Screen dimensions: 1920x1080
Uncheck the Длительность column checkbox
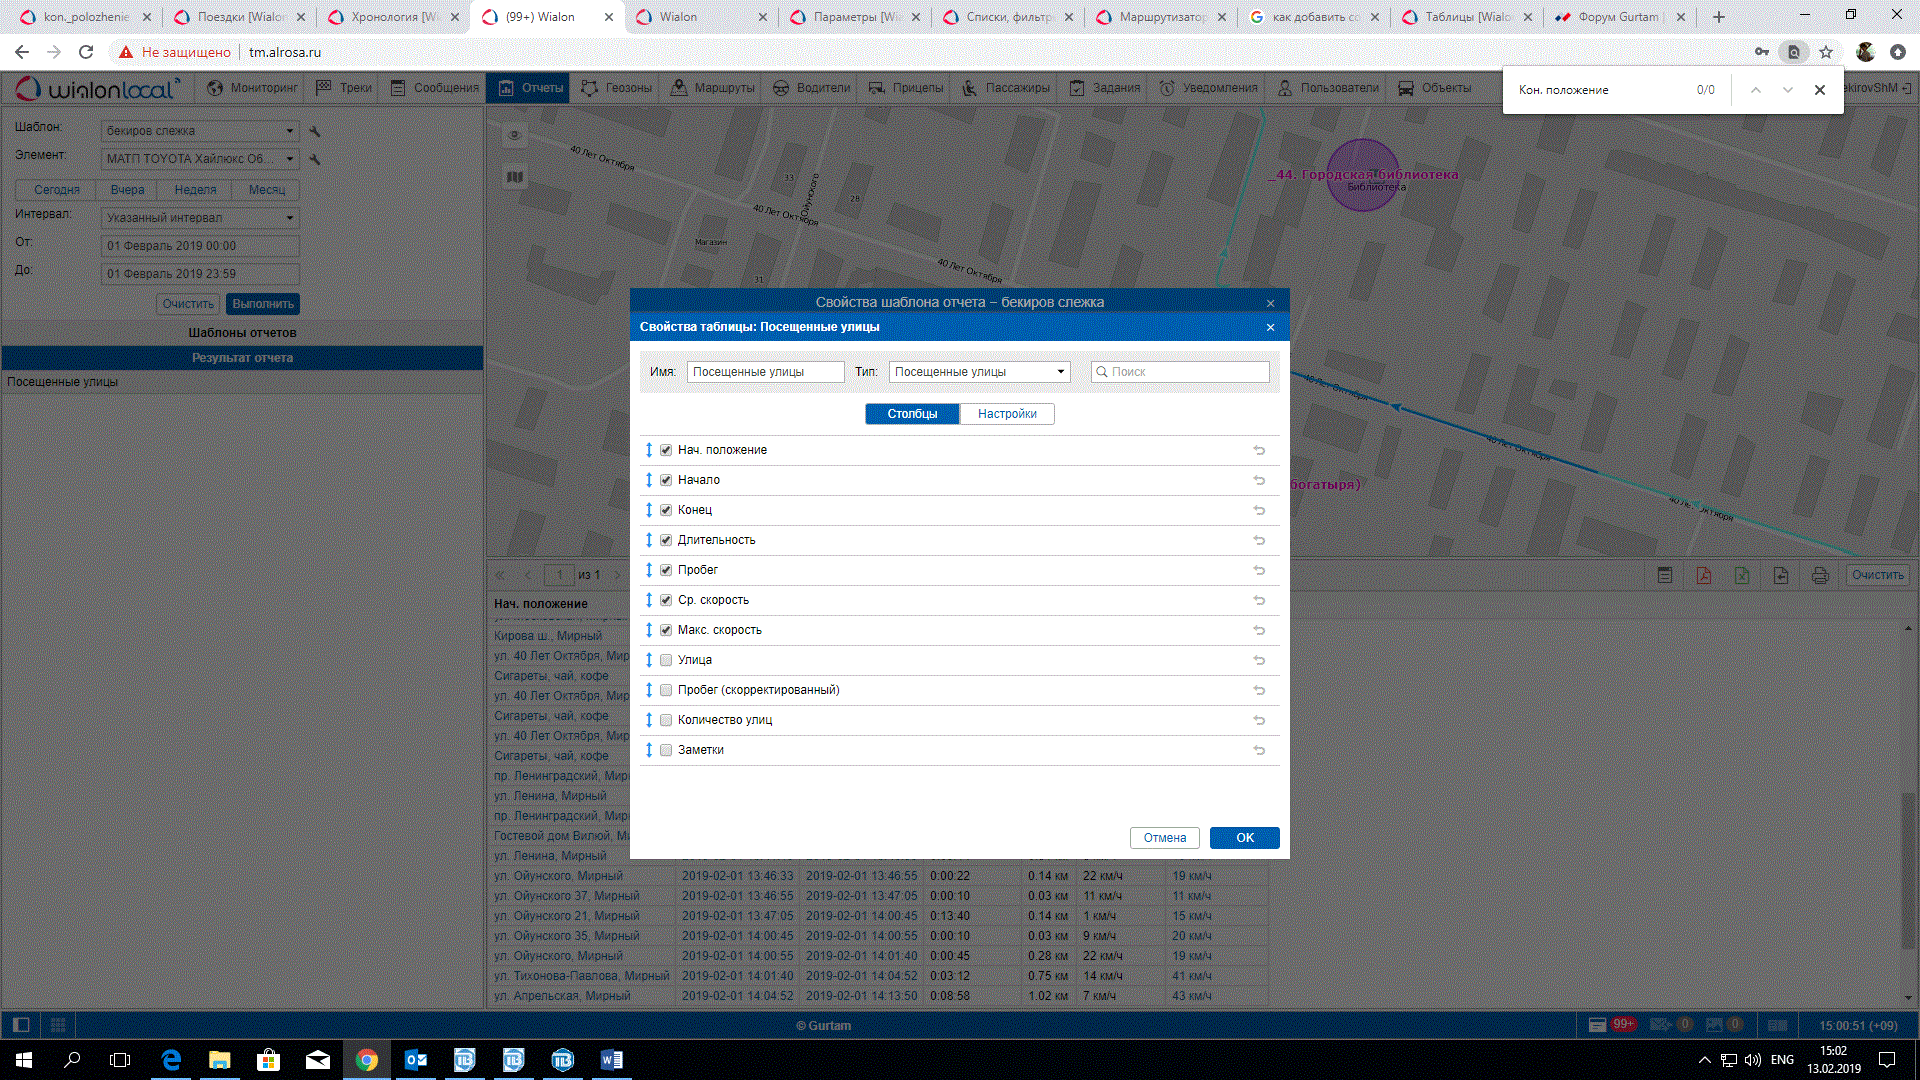pyautogui.click(x=666, y=540)
